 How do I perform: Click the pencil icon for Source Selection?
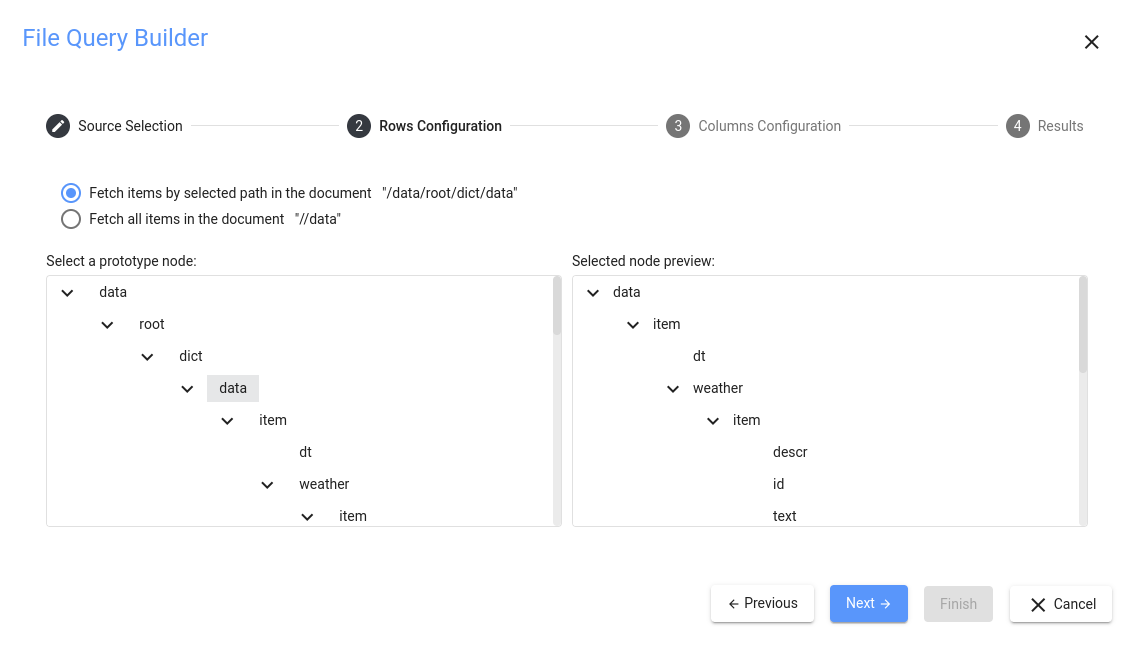(59, 126)
